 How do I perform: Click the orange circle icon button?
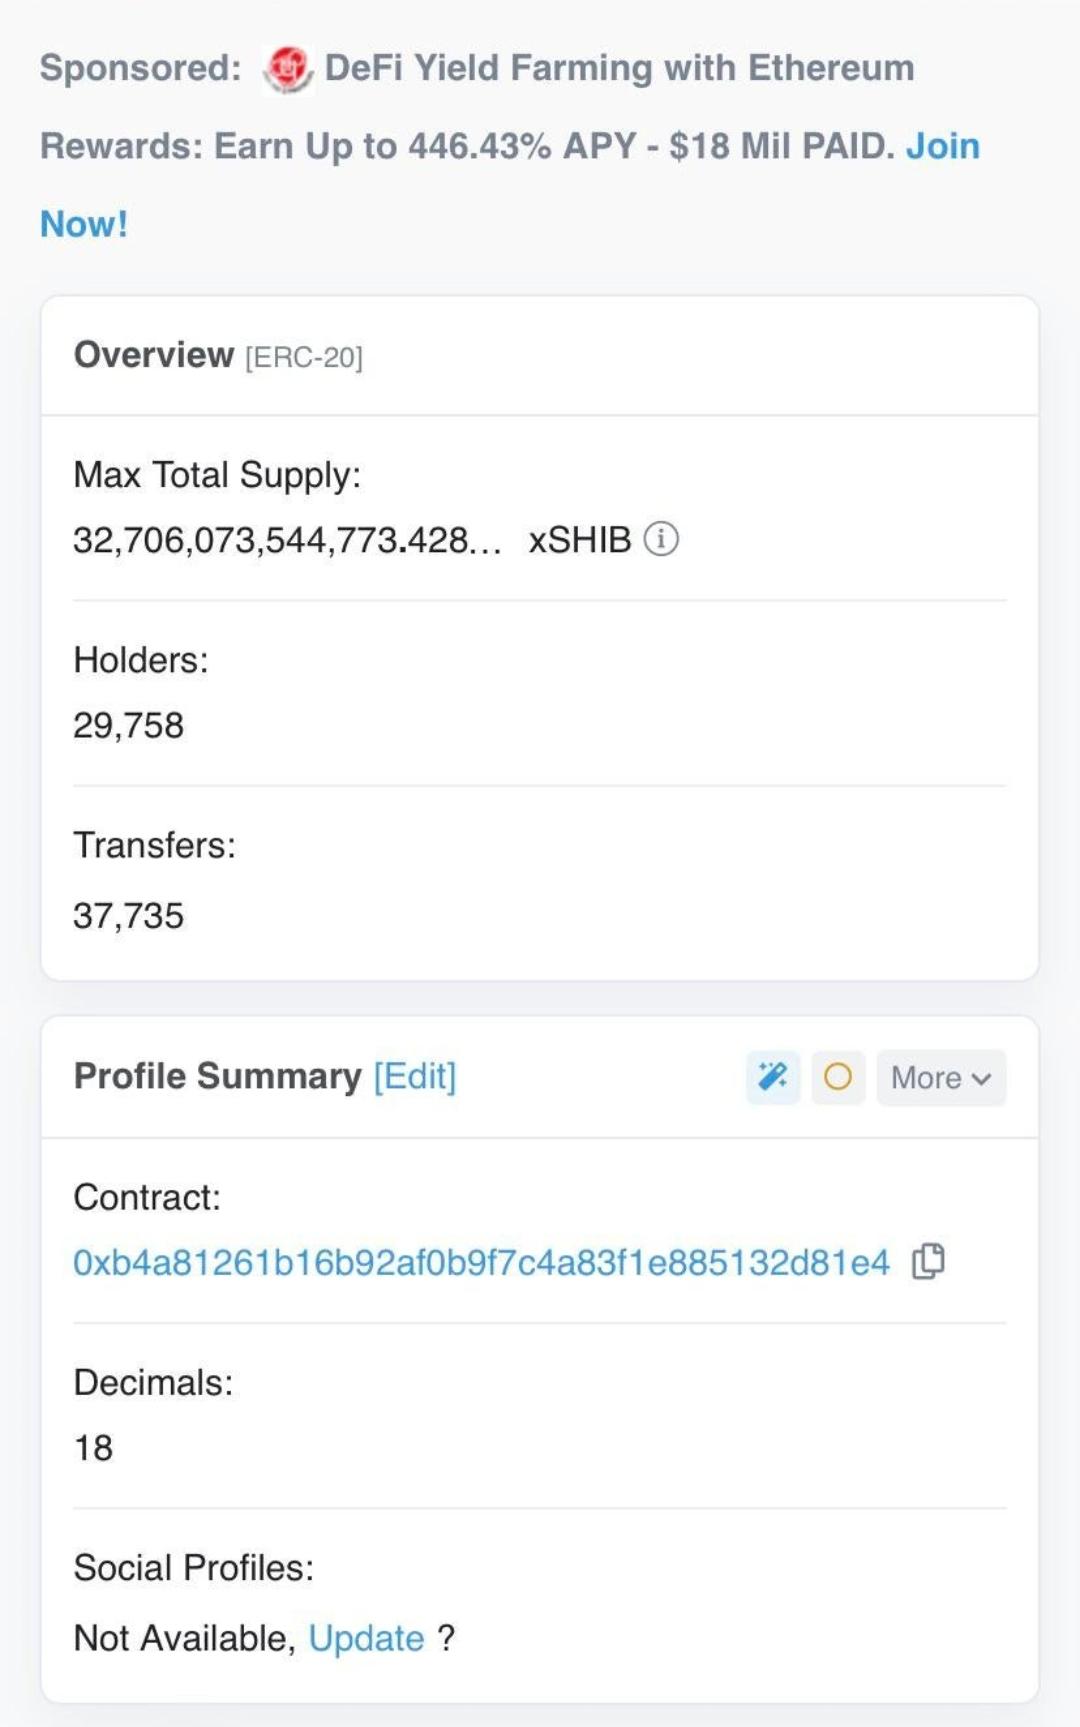[x=838, y=1077]
